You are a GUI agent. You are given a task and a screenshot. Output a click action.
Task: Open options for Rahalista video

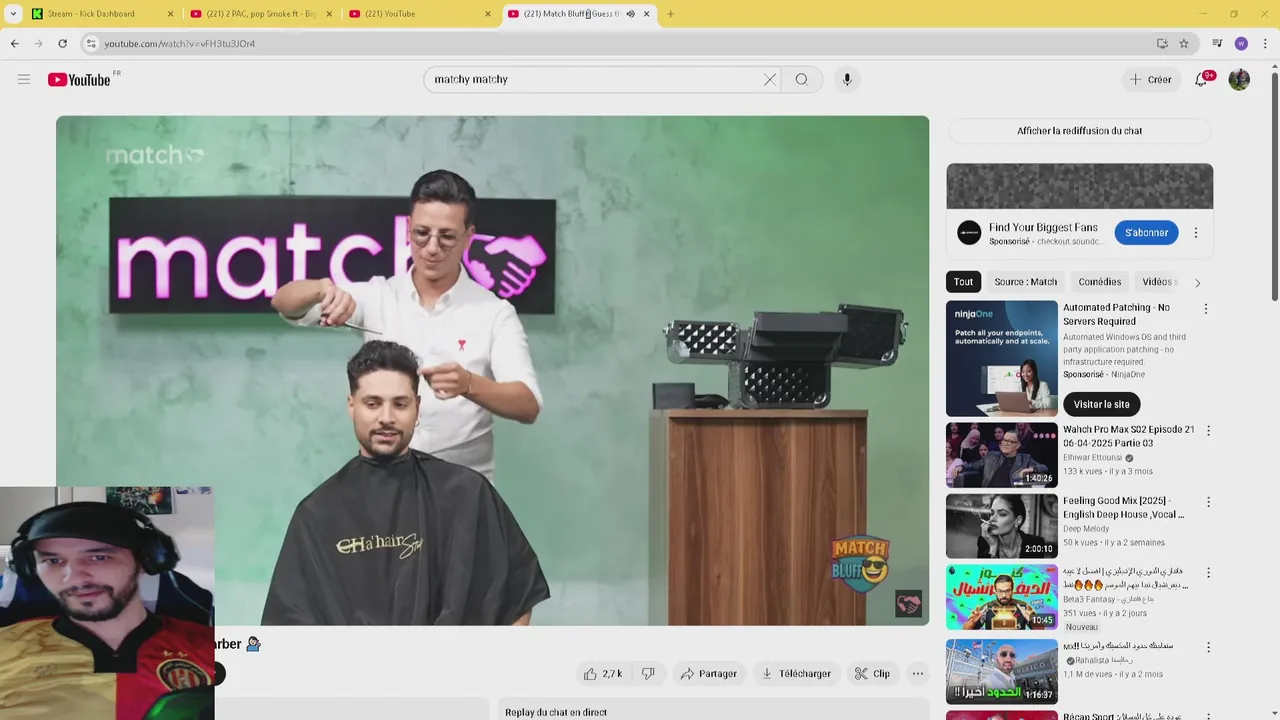pyautogui.click(x=1208, y=648)
